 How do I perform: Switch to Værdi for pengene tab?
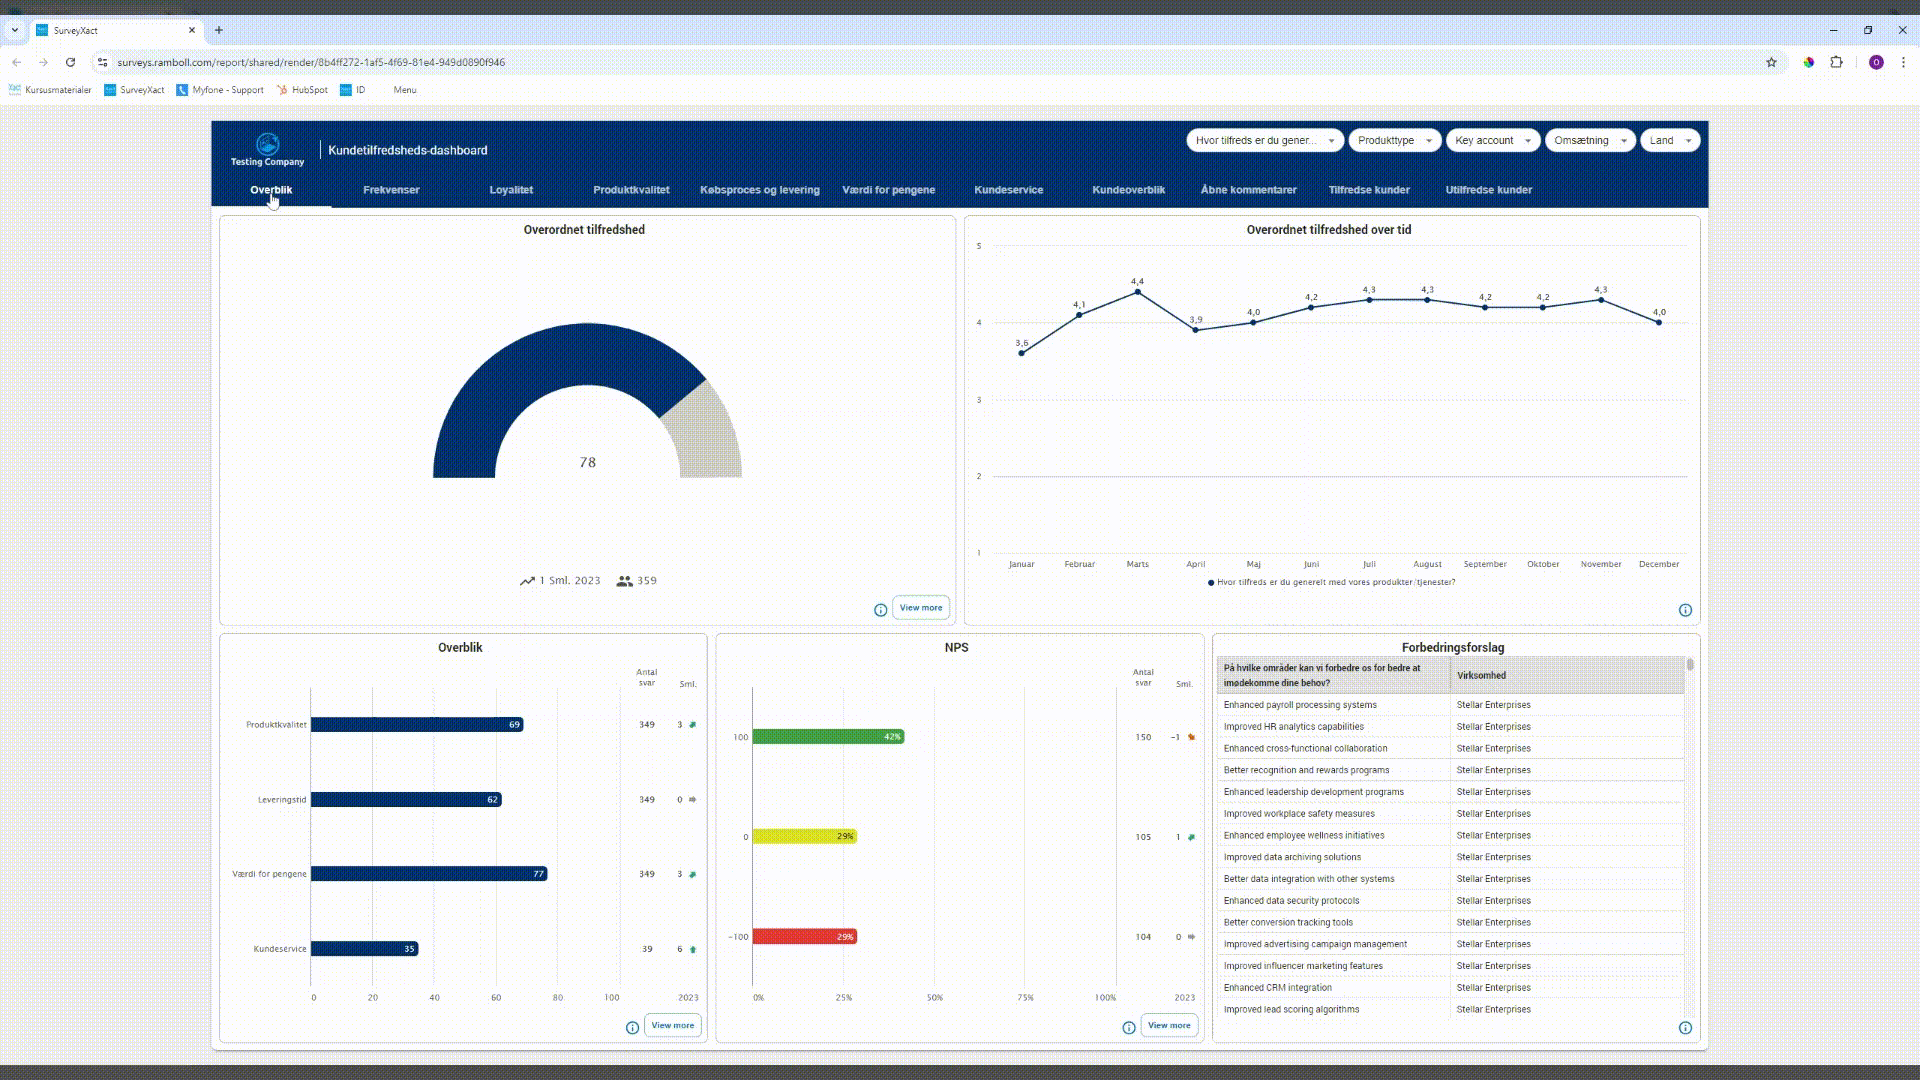click(x=889, y=190)
